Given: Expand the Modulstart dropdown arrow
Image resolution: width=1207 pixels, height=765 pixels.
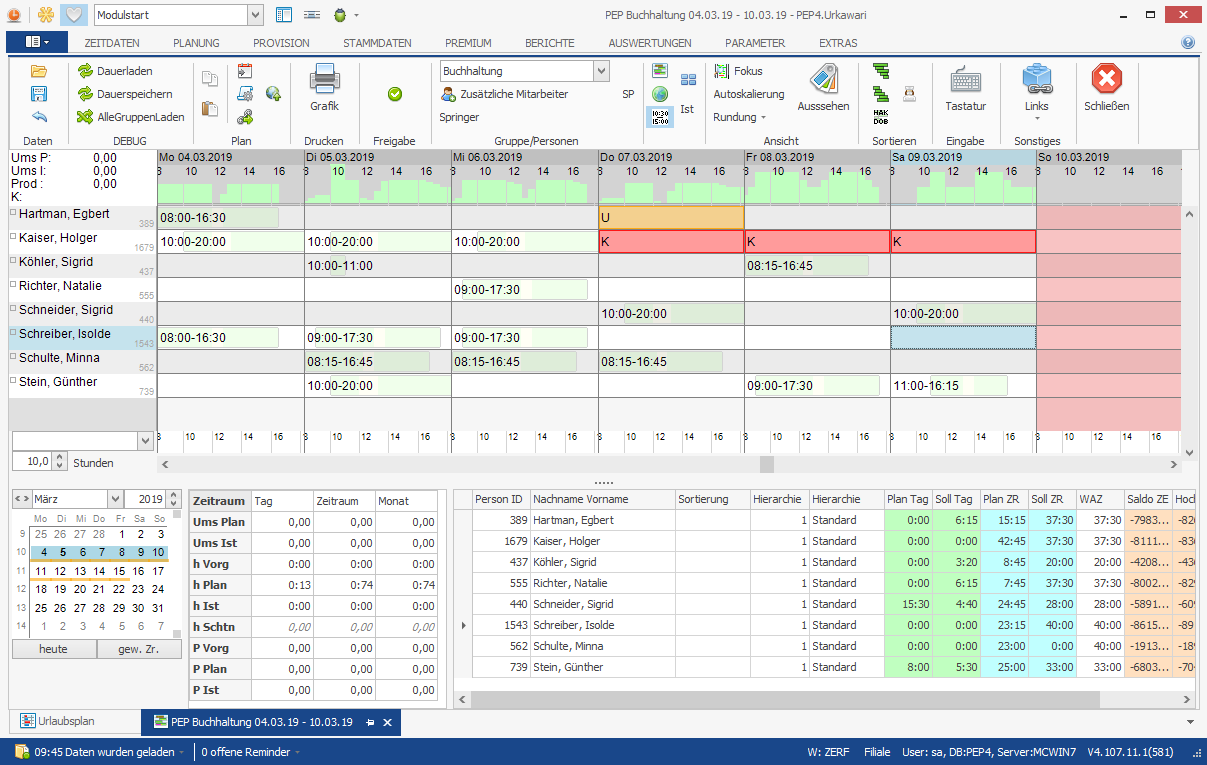Looking at the screenshot, I should [254, 15].
